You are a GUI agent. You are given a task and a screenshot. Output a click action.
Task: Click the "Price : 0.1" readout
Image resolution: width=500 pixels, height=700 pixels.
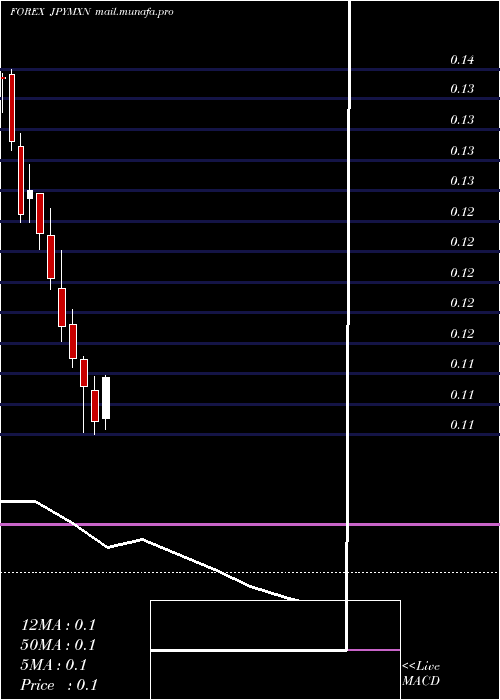59,685
